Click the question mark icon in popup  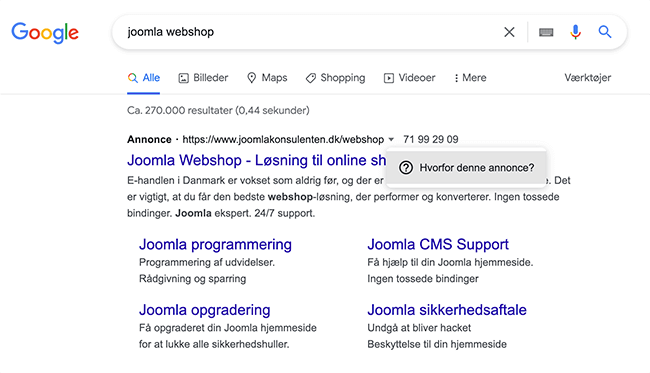coord(406,167)
